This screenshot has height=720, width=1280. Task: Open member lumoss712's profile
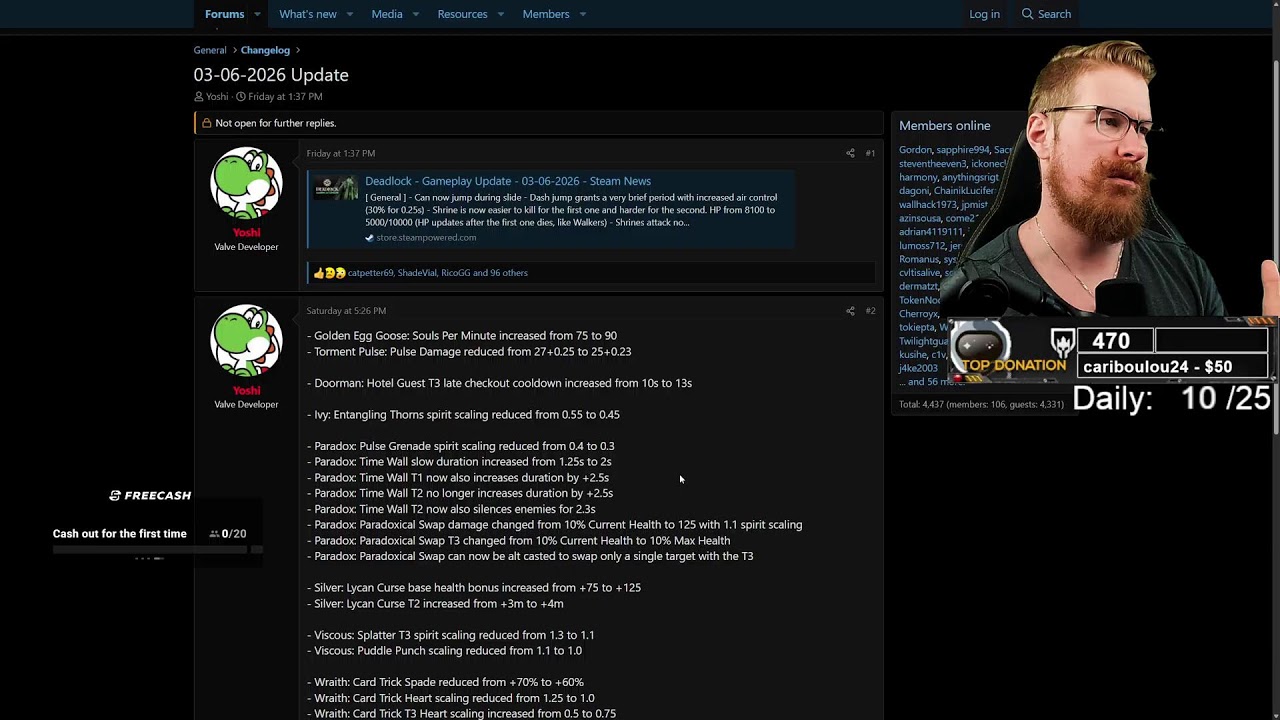point(922,246)
